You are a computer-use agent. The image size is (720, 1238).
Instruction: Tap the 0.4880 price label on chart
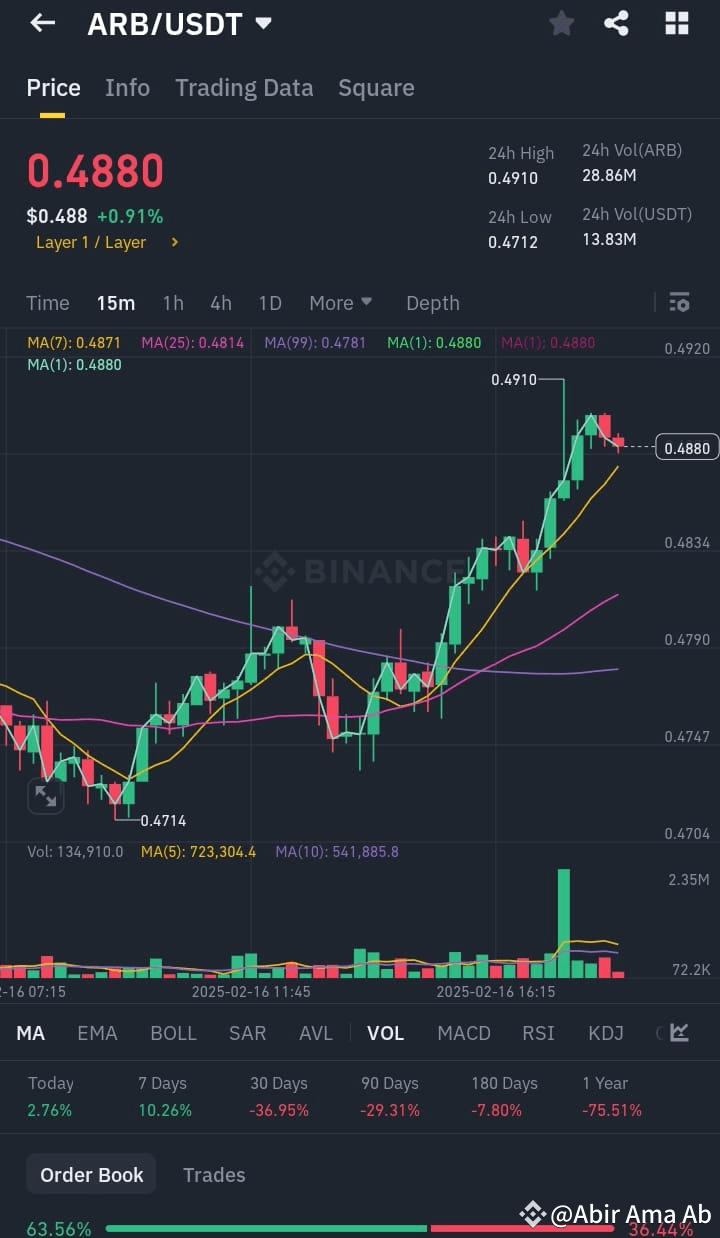(686, 447)
